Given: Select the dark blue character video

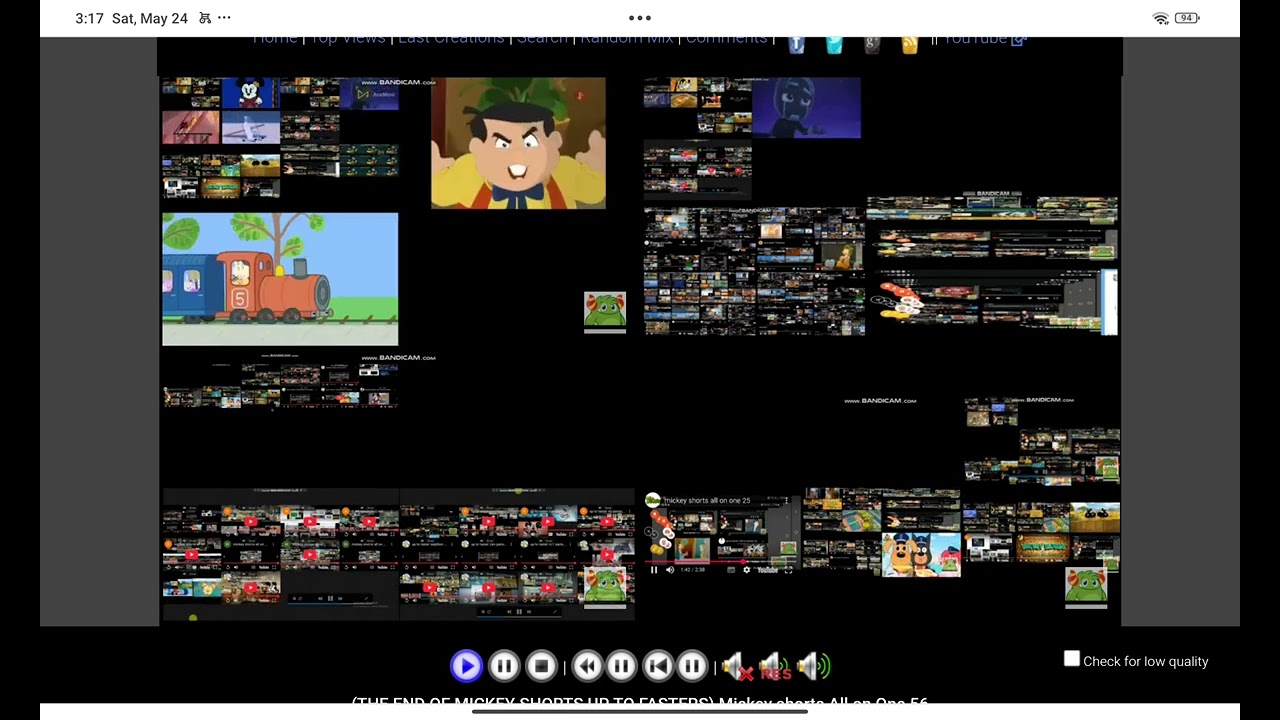Looking at the screenshot, I should [x=806, y=108].
